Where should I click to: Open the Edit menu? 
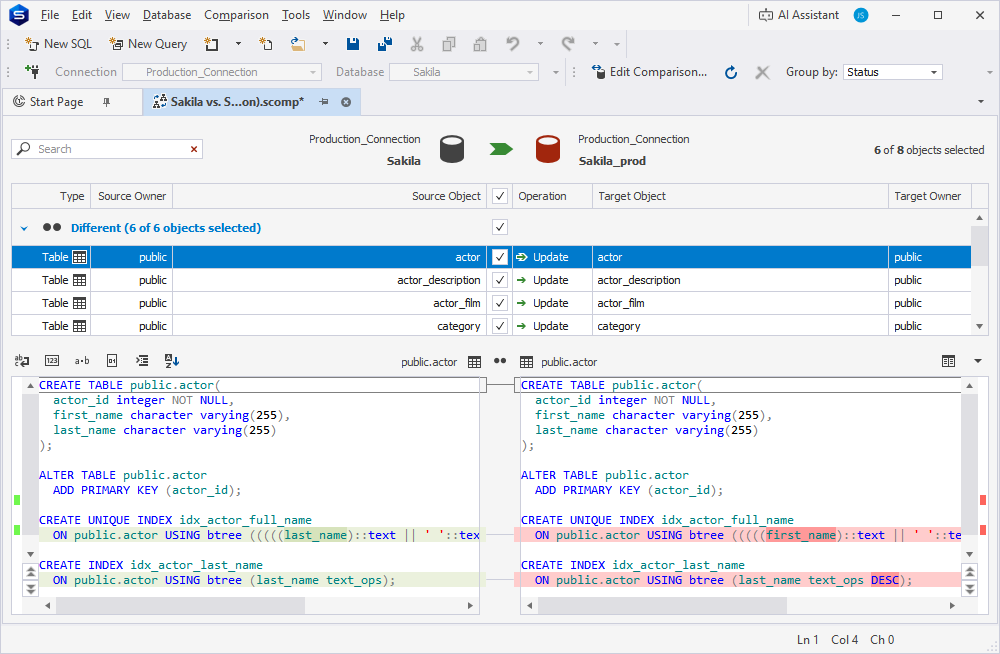[x=82, y=15]
